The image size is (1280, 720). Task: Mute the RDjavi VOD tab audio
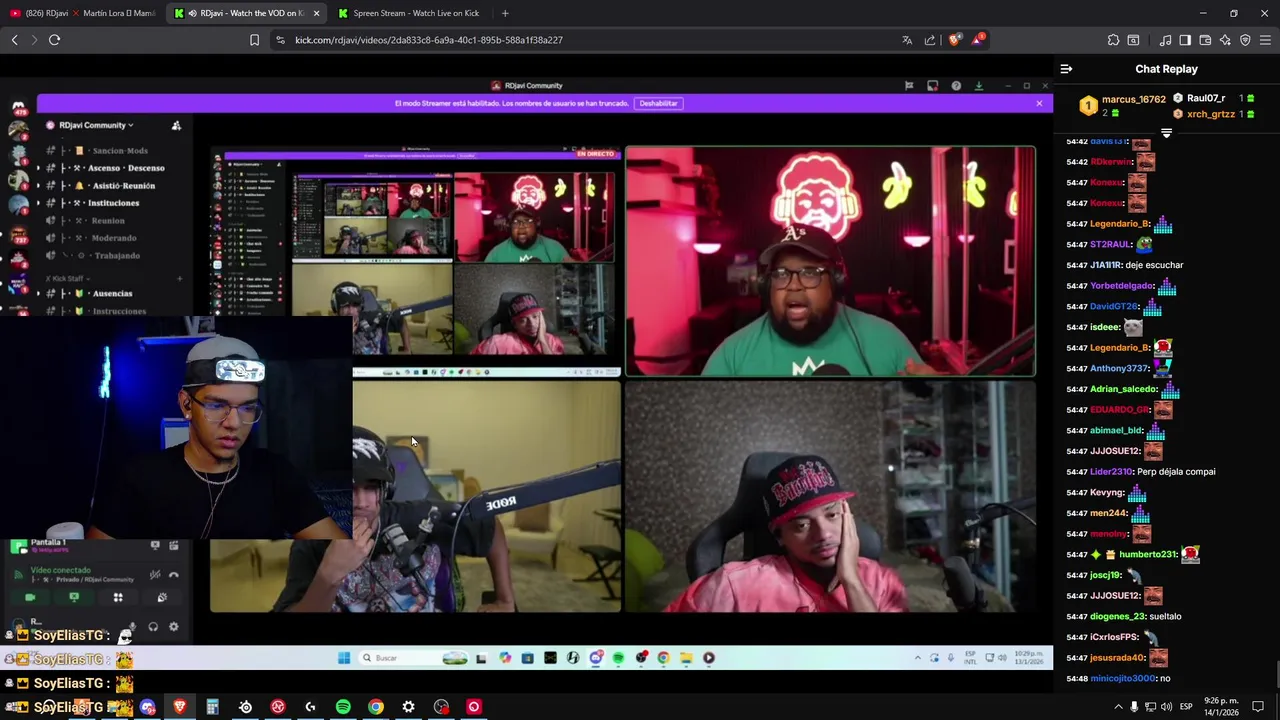point(191,13)
